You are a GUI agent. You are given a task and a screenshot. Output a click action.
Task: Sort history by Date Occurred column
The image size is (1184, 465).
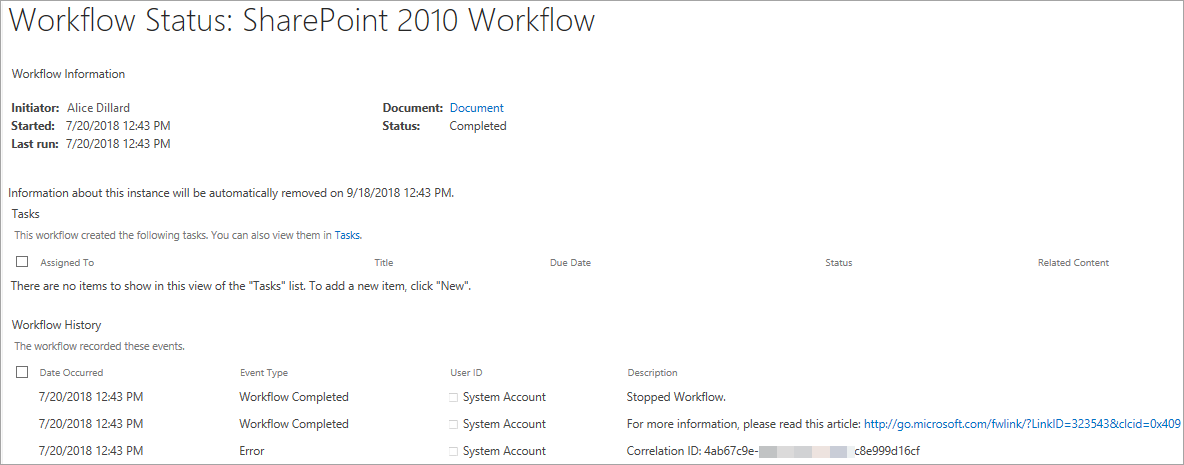coord(71,372)
